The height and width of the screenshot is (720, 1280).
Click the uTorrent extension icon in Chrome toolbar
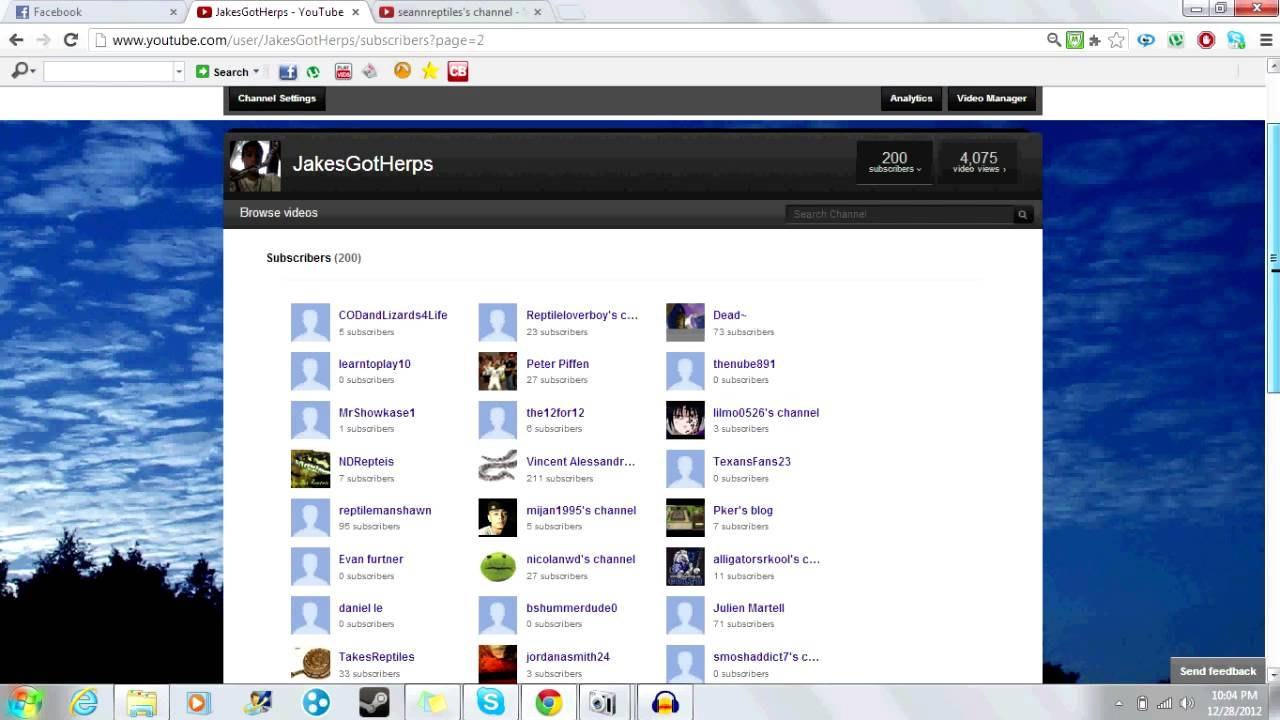click(1176, 40)
